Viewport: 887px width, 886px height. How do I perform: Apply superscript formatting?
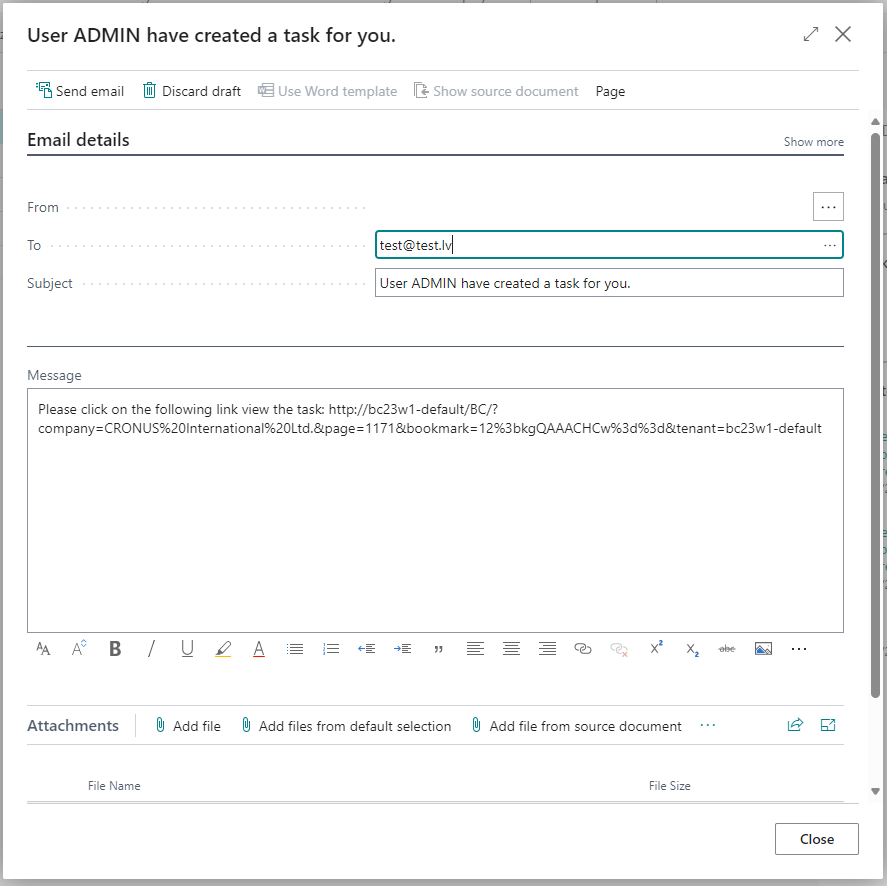pyautogui.click(x=656, y=649)
